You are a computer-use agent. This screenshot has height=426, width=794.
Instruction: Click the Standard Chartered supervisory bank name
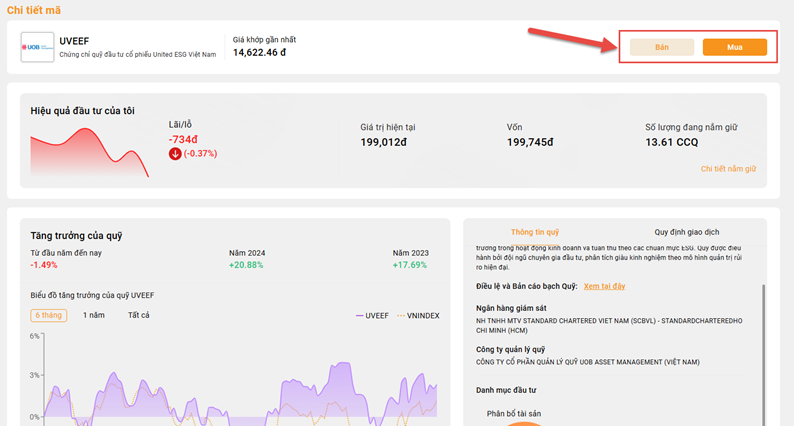pyautogui.click(x=609, y=326)
